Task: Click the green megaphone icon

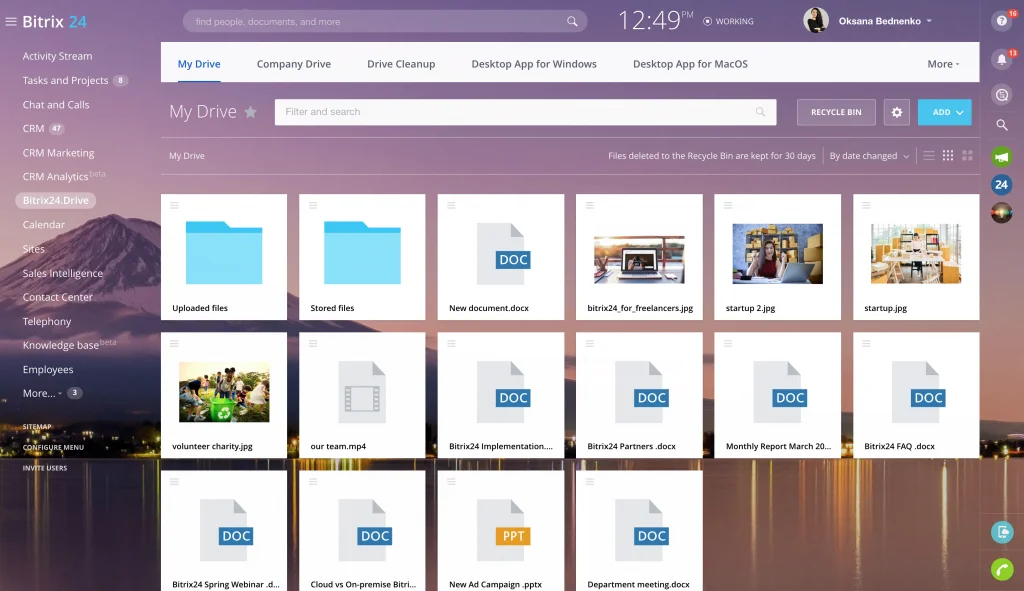Action: tap(1001, 157)
